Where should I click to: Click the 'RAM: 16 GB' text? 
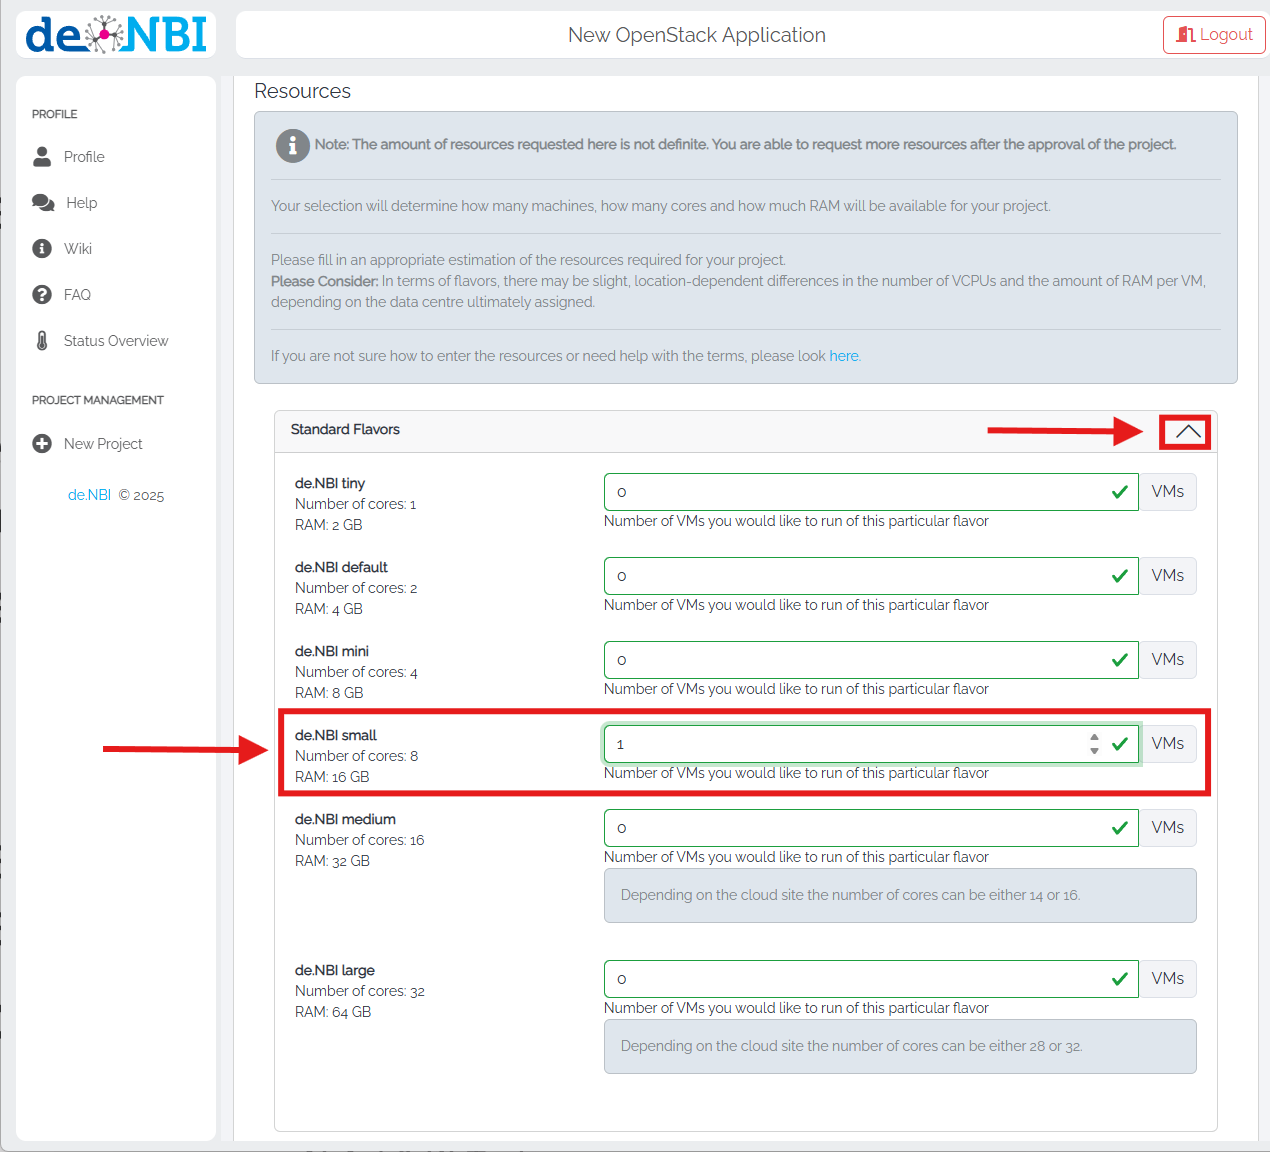tap(332, 777)
